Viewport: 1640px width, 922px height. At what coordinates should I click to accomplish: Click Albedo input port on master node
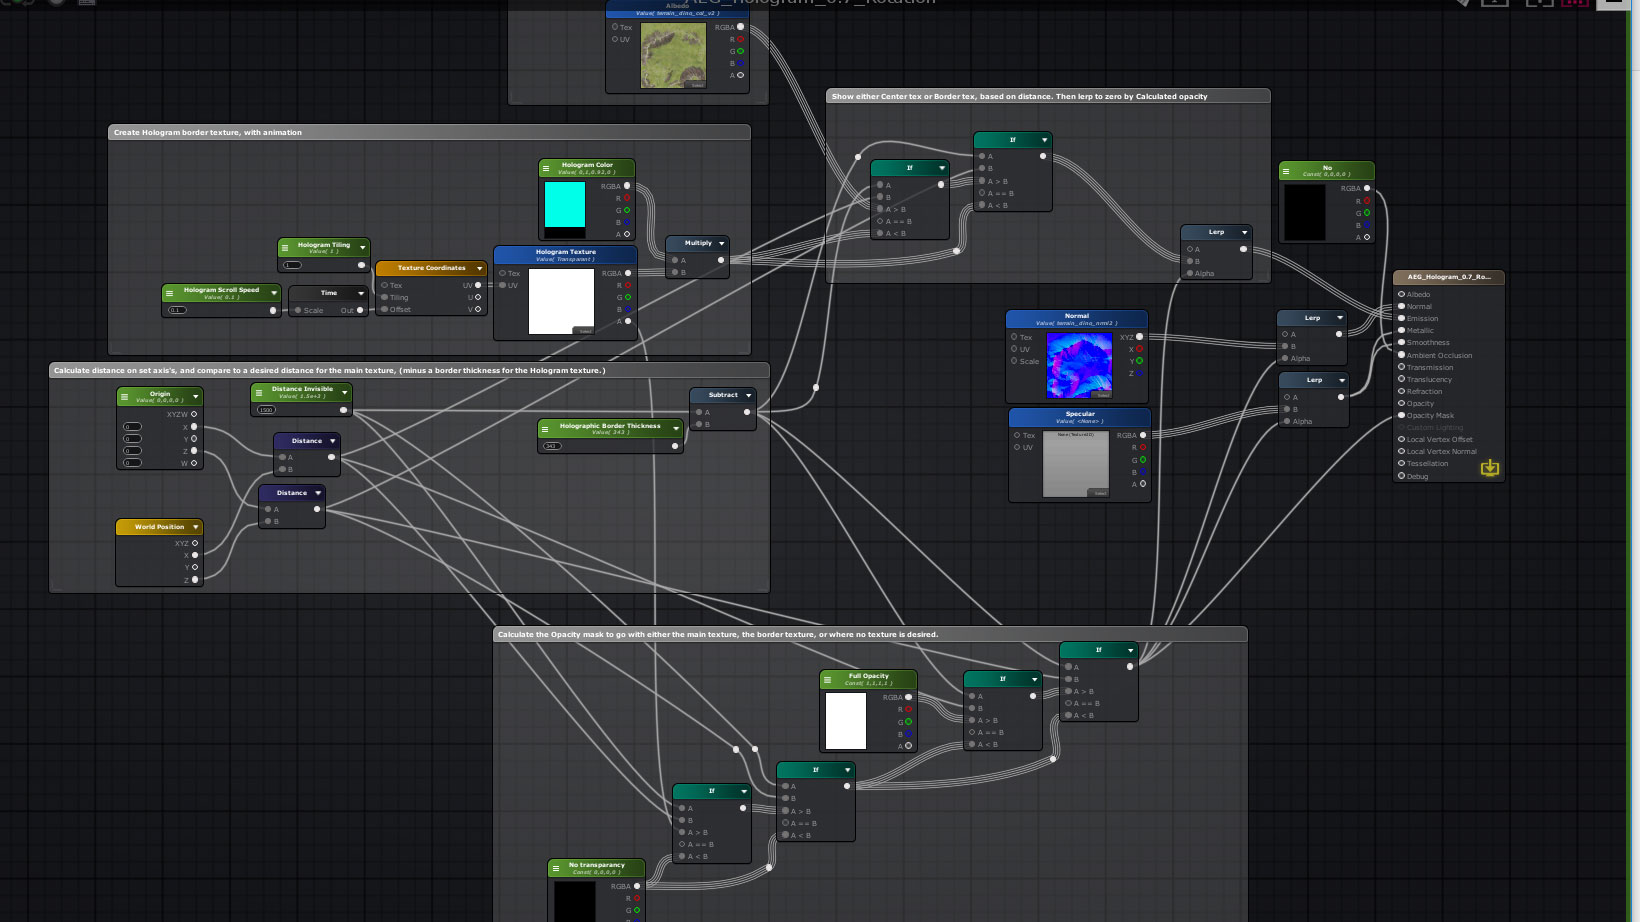click(x=1401, y=294)
